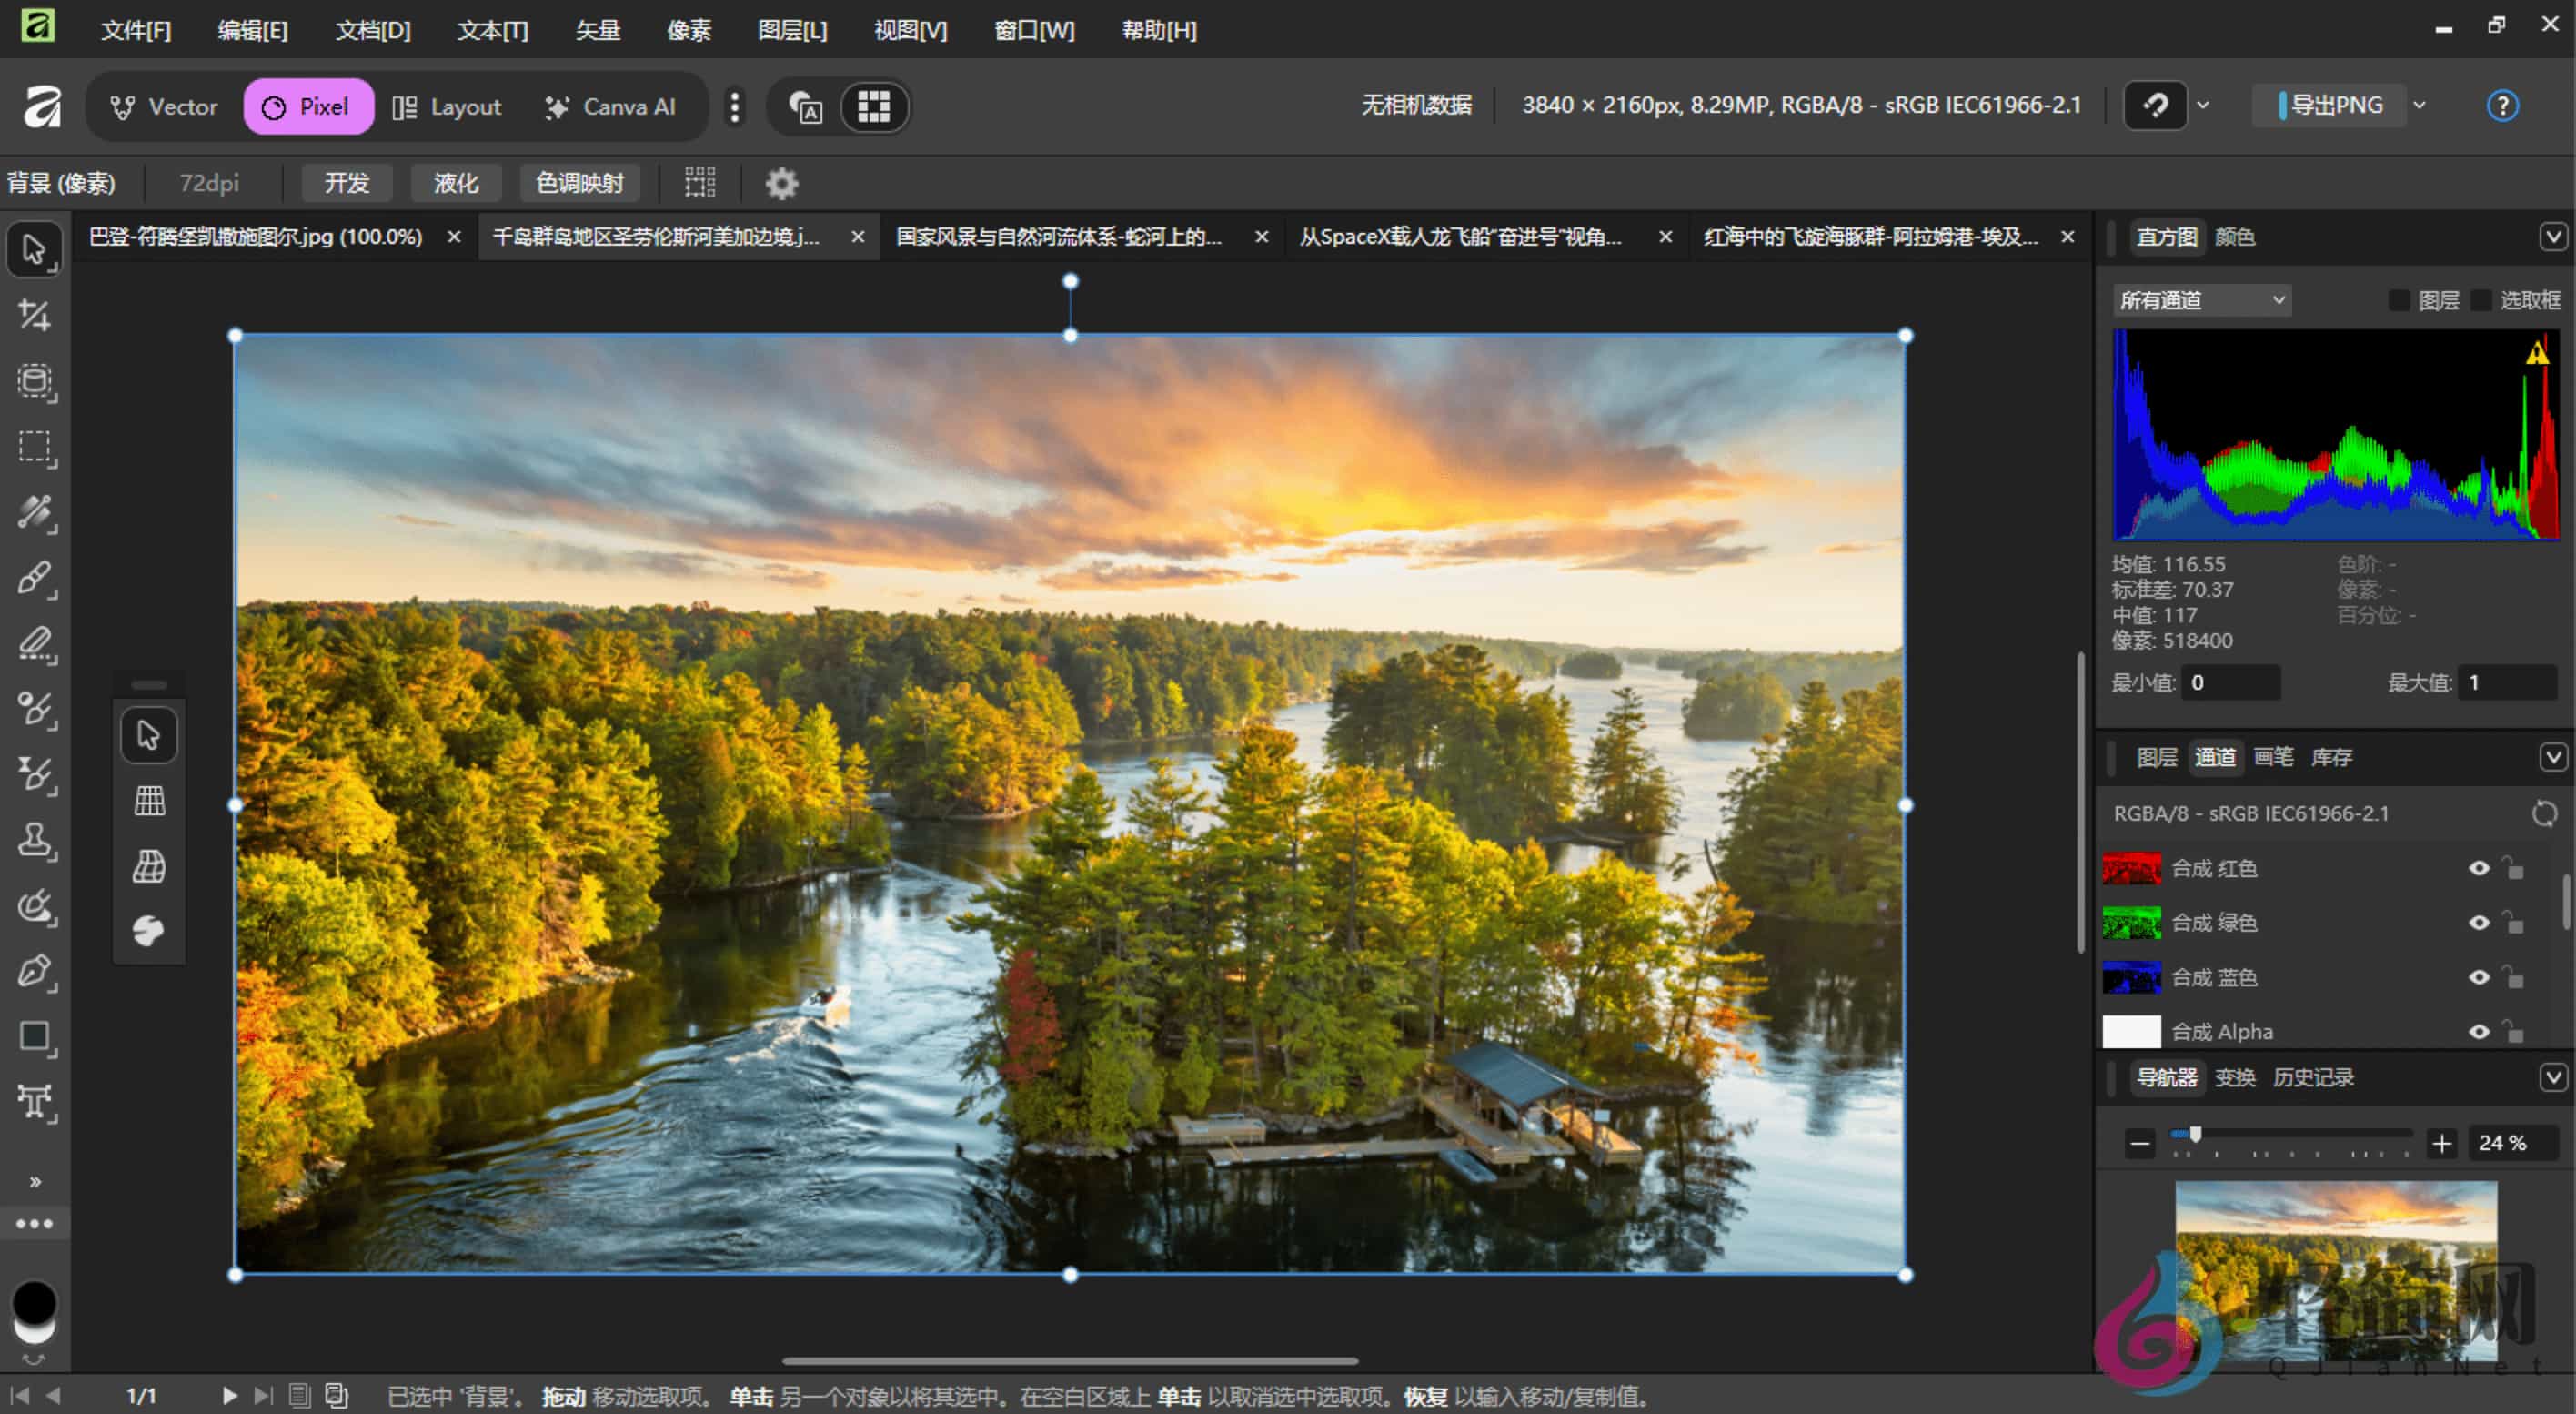Pick the Paint Brush tool

(x=35, y=578)
